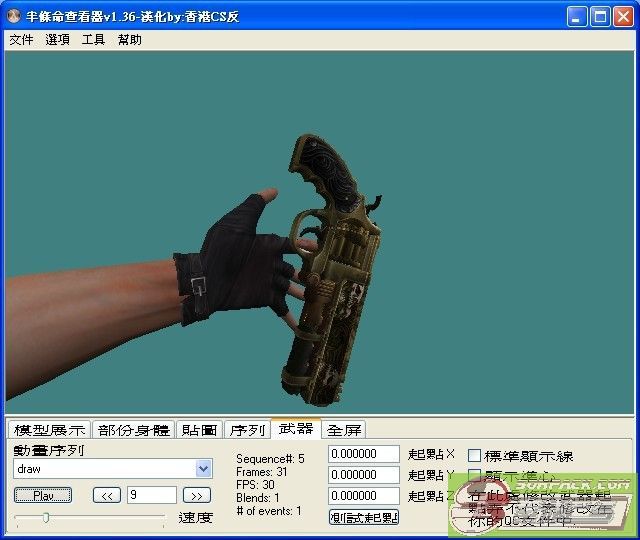
Task: Enable the 標準顯示線 checkbox
Action: [475, 456]
